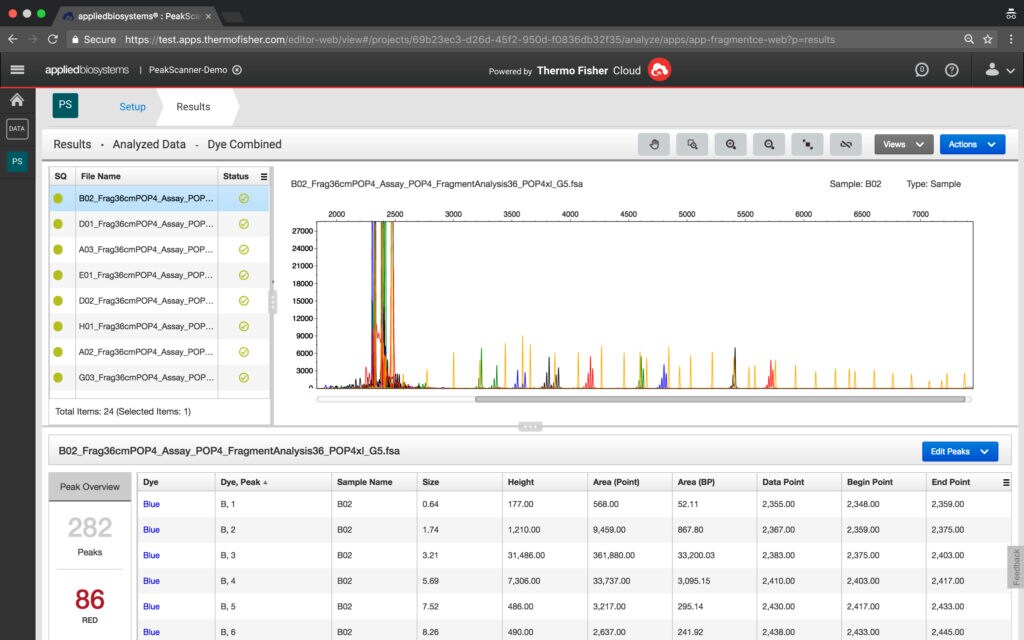The height and width of the screenshot is (640, 1024).
Task: Activate the zoom-to-region tool
Action: [692, 144]
